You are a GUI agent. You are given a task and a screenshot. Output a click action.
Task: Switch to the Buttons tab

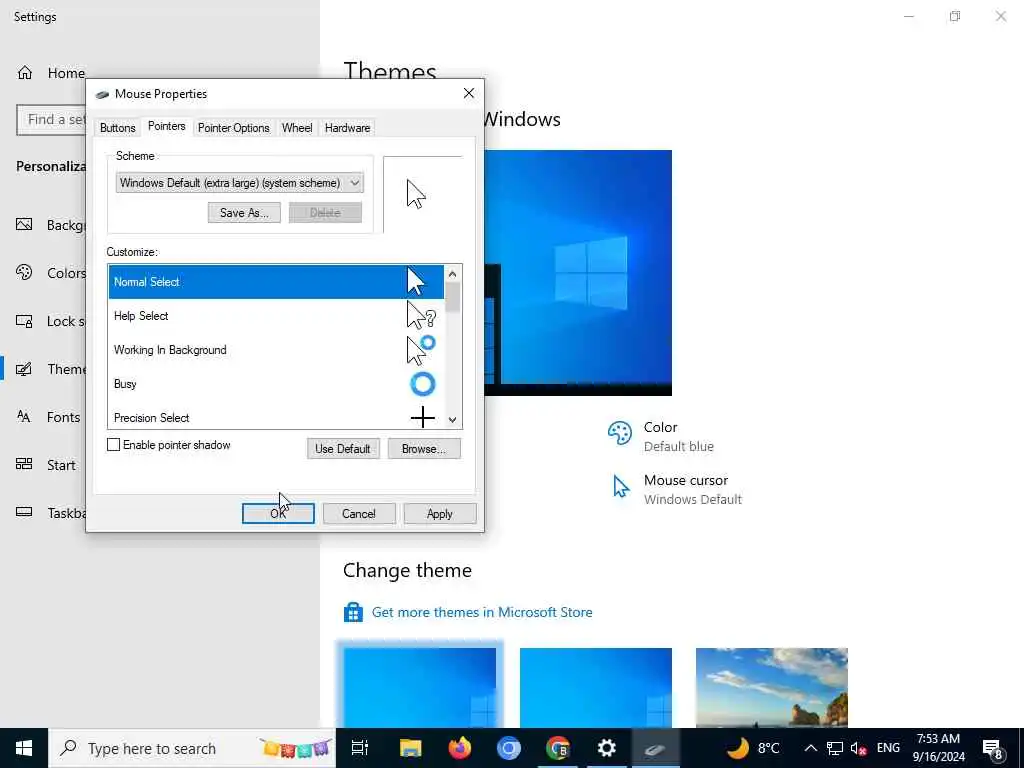118,128
